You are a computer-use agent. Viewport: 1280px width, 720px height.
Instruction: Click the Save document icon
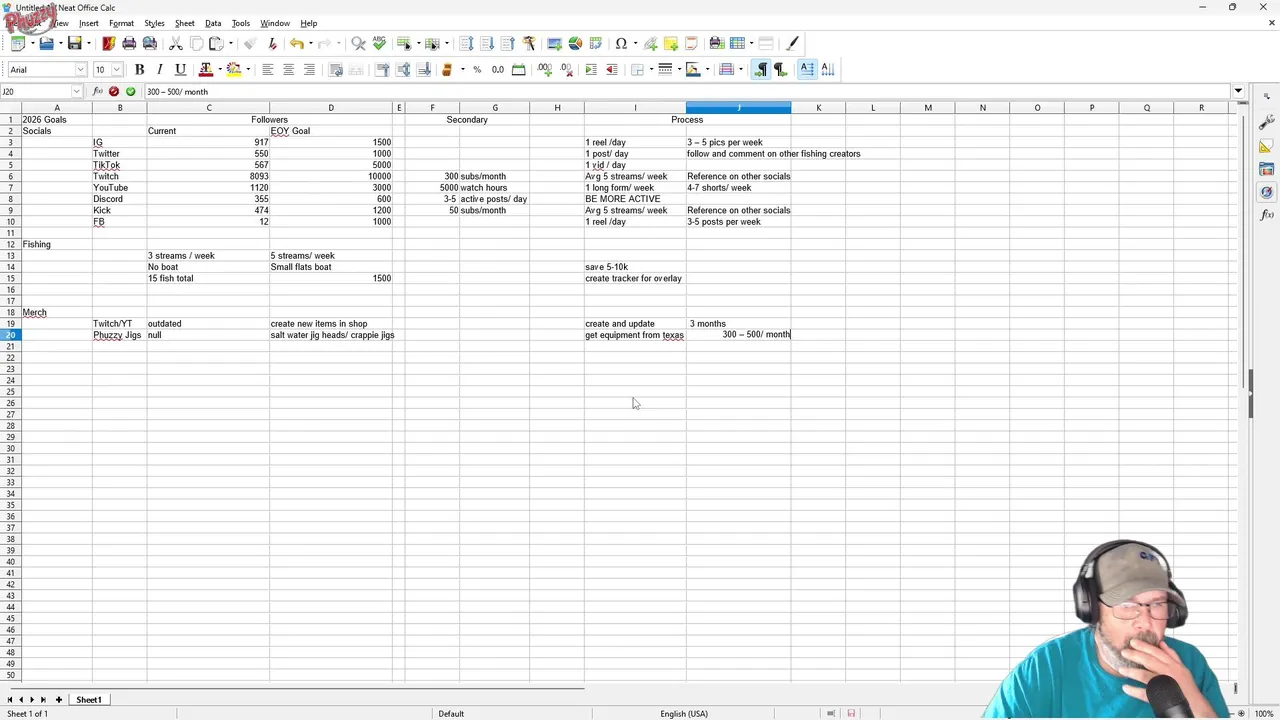(x=74, y=43)
